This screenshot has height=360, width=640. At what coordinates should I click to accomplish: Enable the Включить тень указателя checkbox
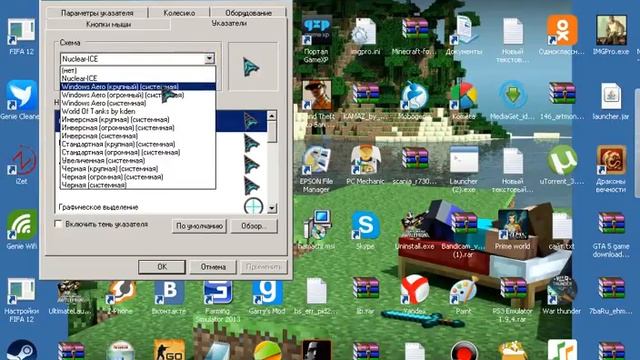click(58, 224)
